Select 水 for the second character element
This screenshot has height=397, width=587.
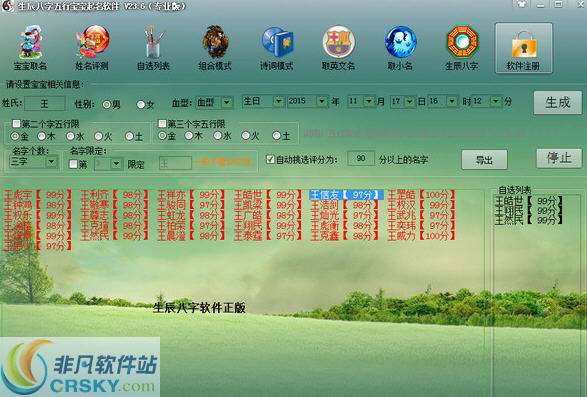click(x=70, y=136)
